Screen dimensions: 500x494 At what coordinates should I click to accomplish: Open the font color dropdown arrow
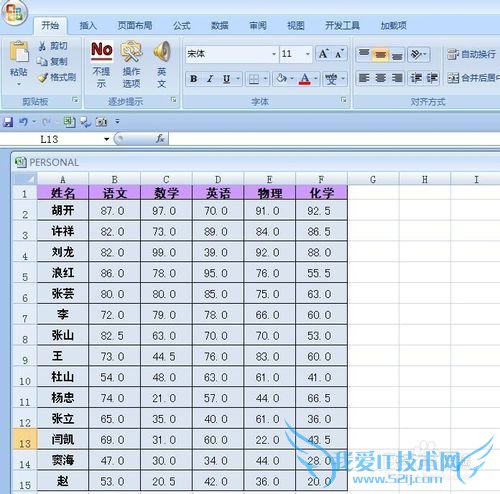pyautogui.click(x=315, y=79)
